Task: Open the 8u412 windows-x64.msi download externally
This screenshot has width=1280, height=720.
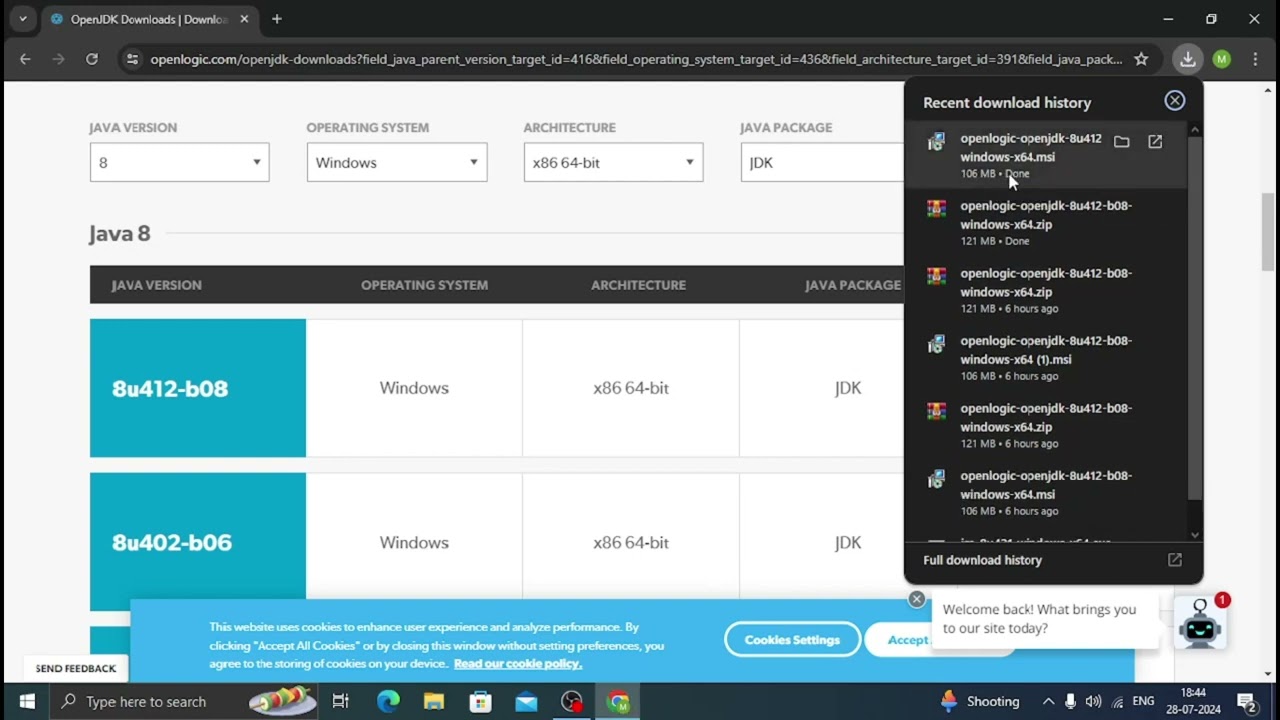Action: 1155,142
